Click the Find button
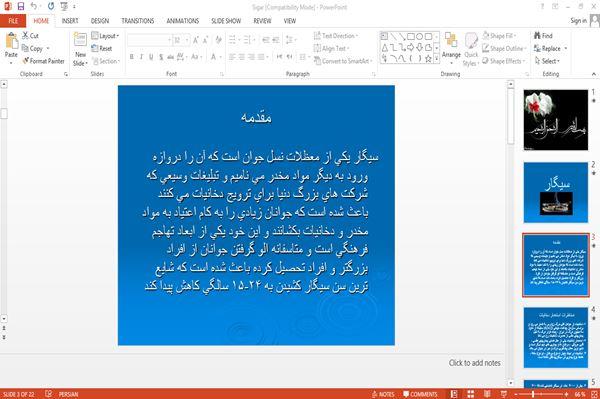 click(x=543, y=36)
